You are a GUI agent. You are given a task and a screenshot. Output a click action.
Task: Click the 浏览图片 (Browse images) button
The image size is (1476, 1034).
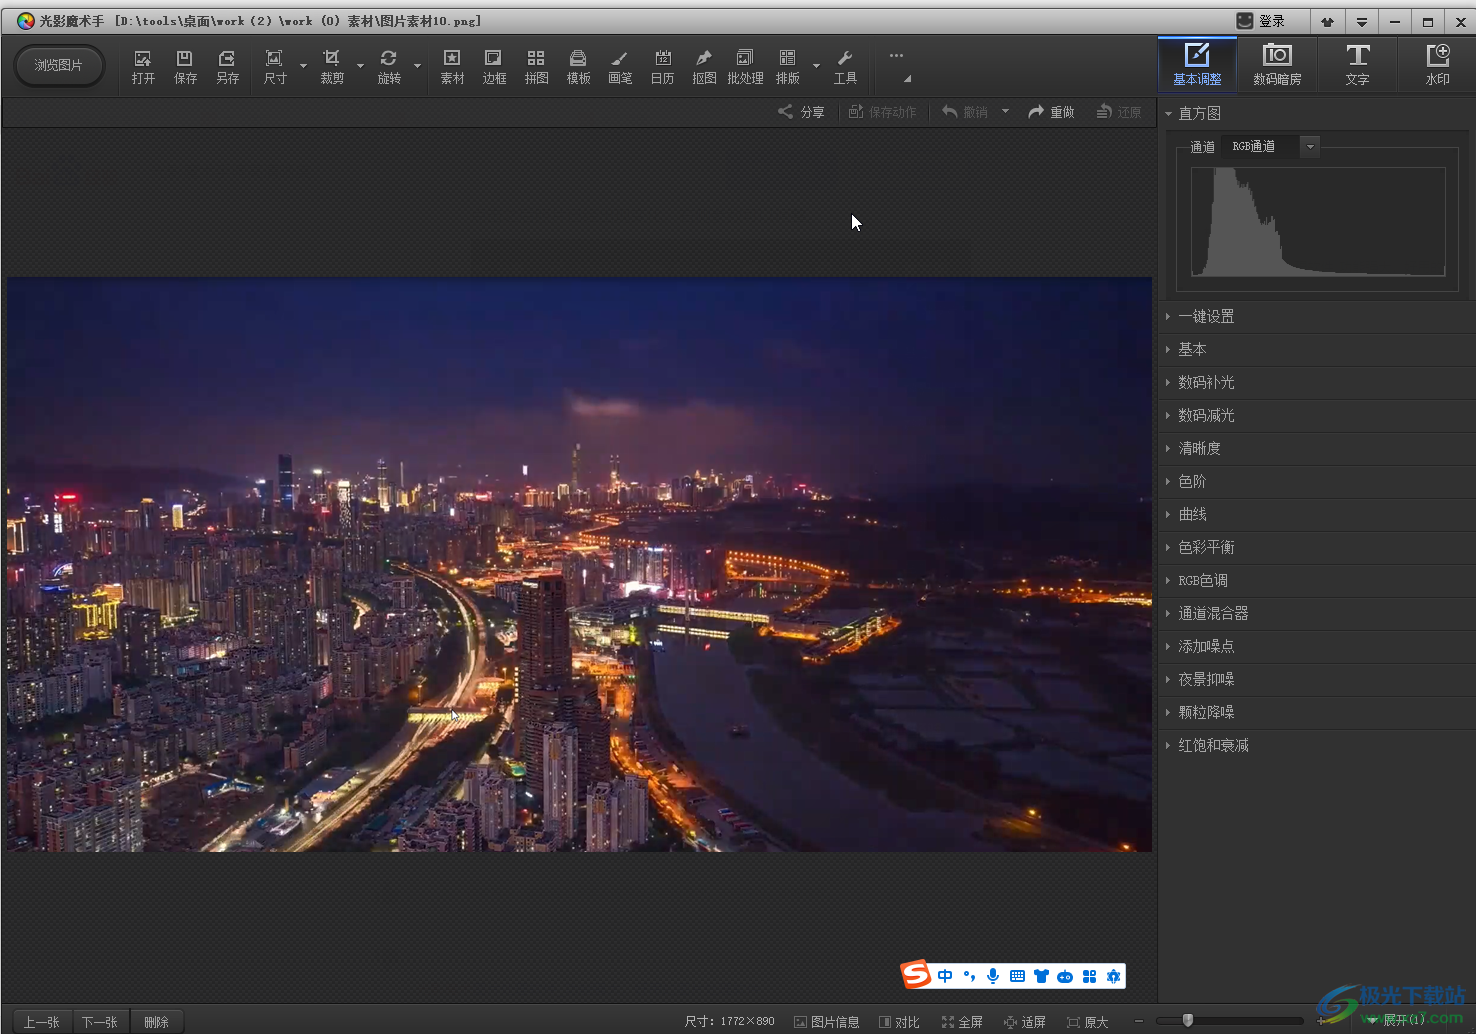pyautogui.click(x=59, y=65)
